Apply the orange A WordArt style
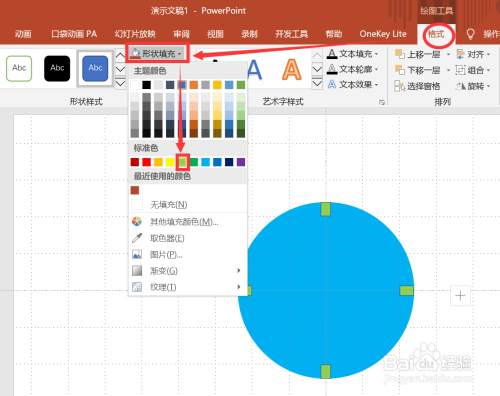The width and height of the screenshot is (500, 396). click(292, 70)
